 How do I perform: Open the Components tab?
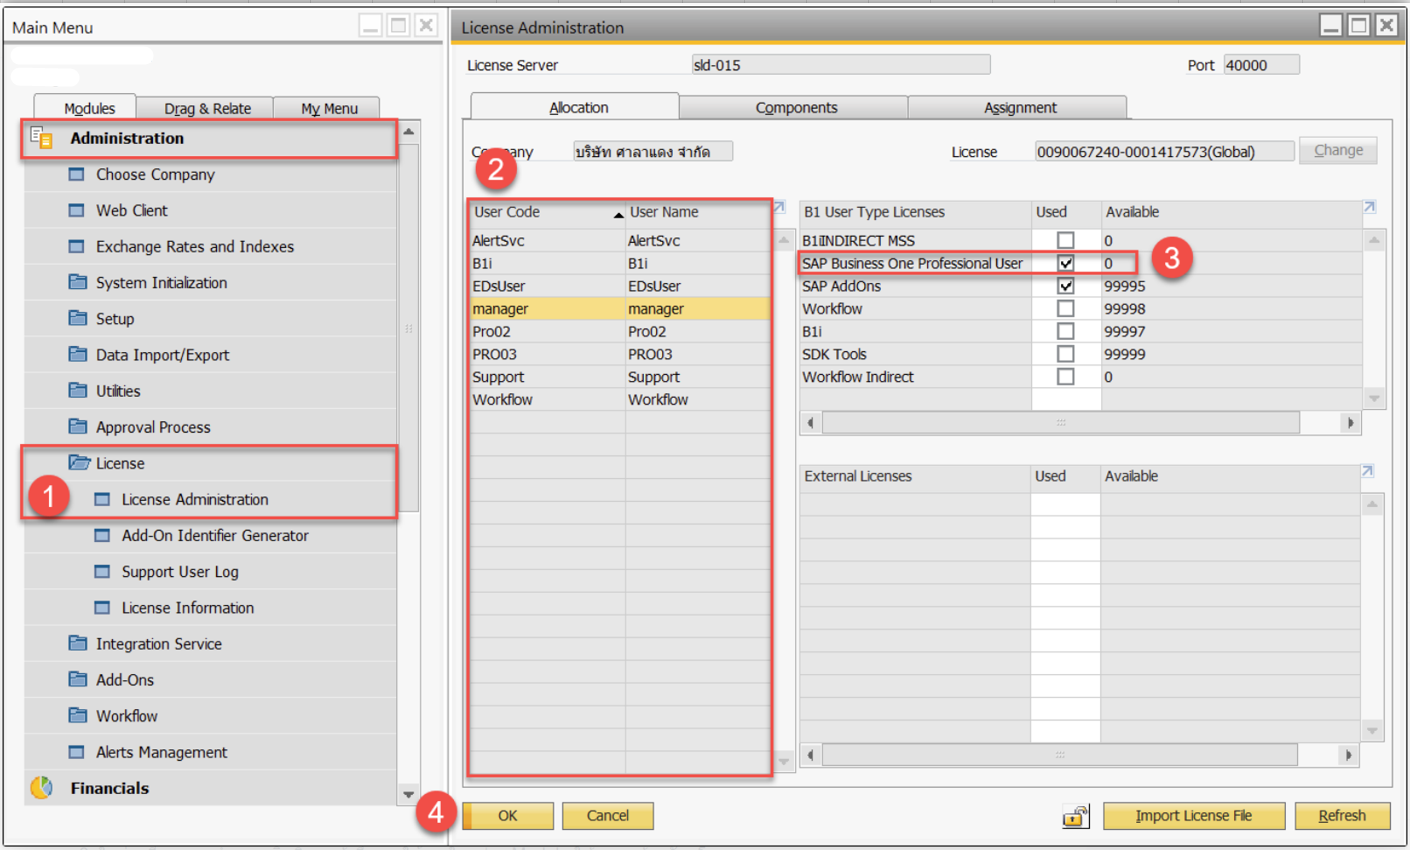coord(796,107)
